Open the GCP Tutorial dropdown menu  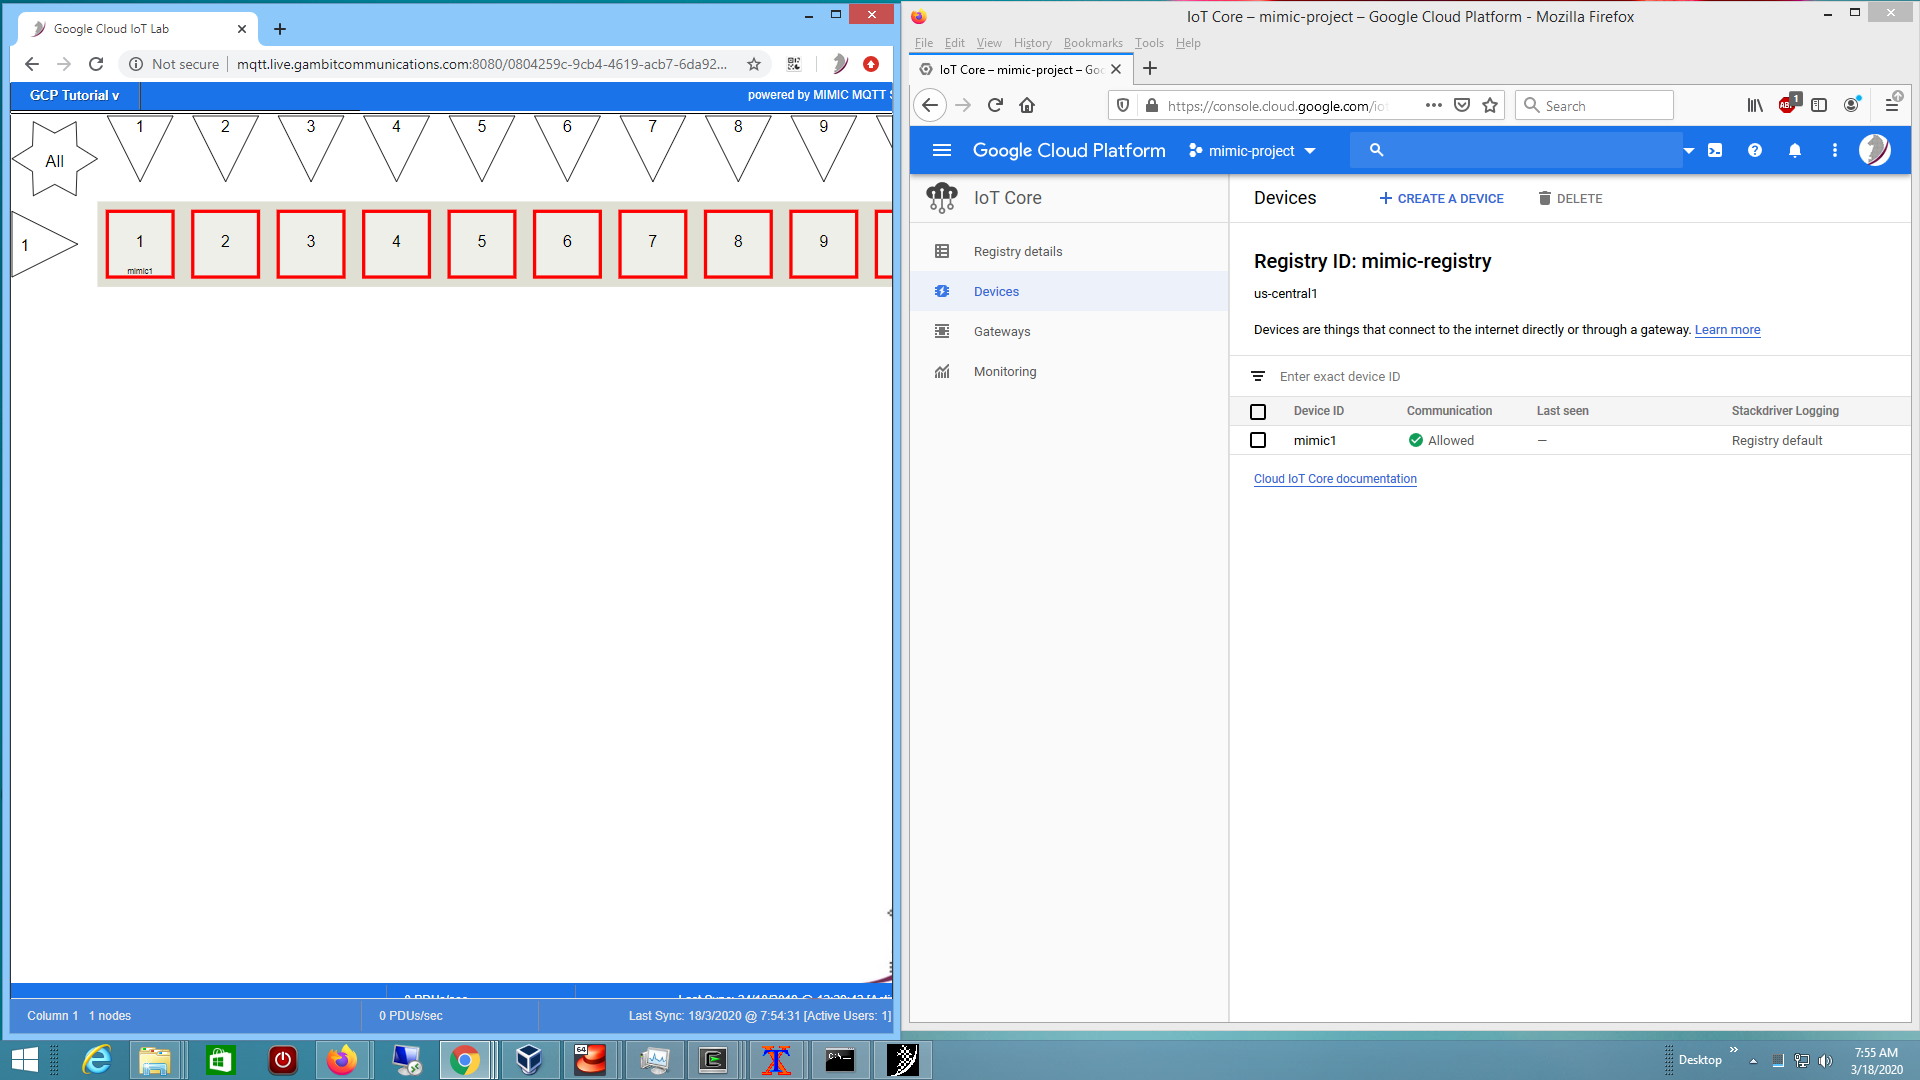[74, 96]
